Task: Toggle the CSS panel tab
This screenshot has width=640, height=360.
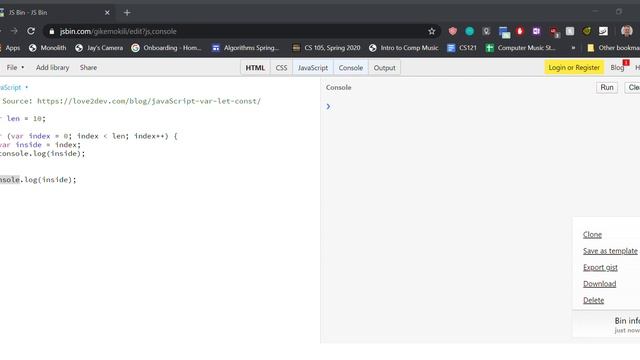Action: pyautogui.click(x=281, y=68)
